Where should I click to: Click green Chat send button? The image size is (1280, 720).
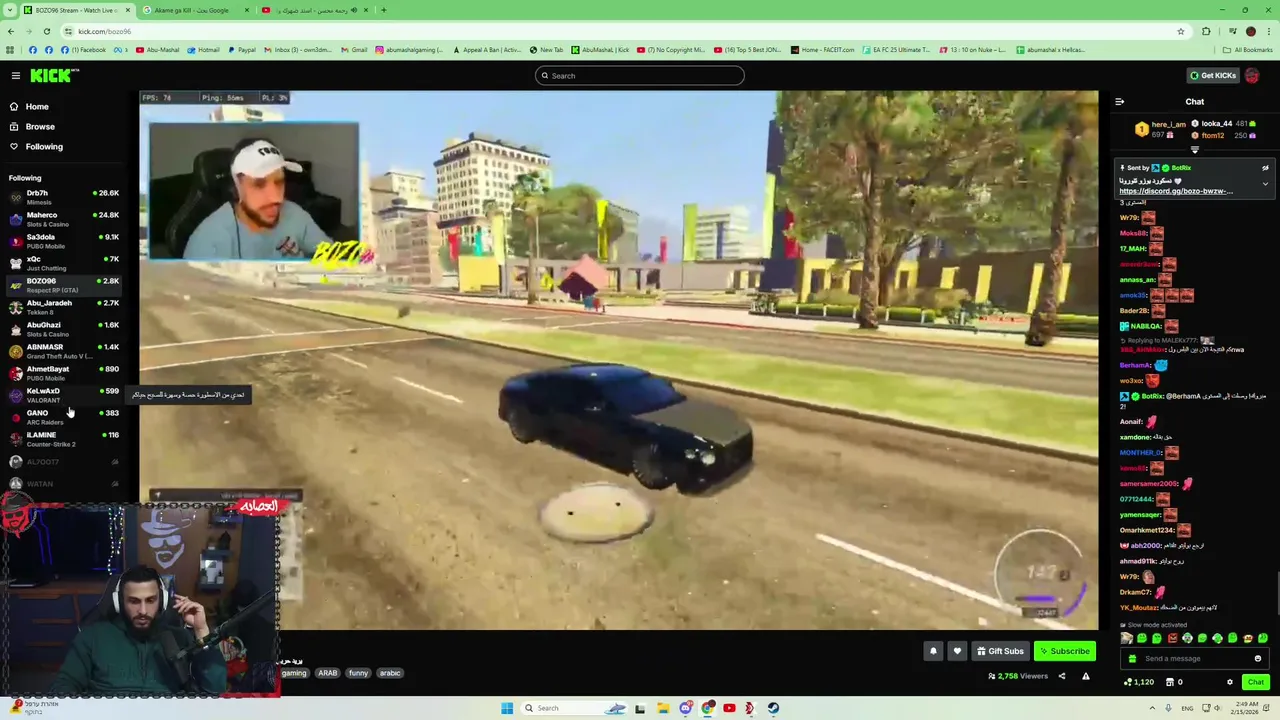pos(1256,682)
